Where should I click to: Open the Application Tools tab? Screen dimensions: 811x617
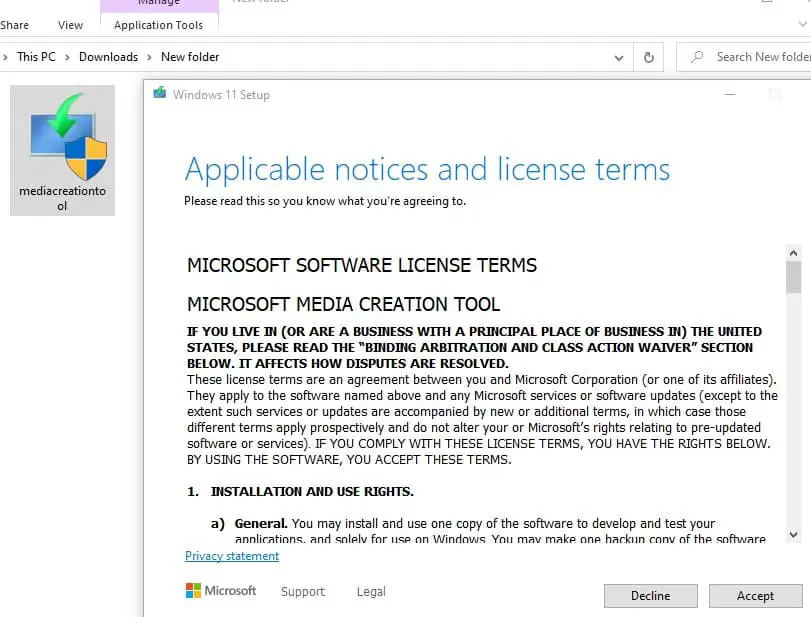pyautogui.click(x=158, y=25)
